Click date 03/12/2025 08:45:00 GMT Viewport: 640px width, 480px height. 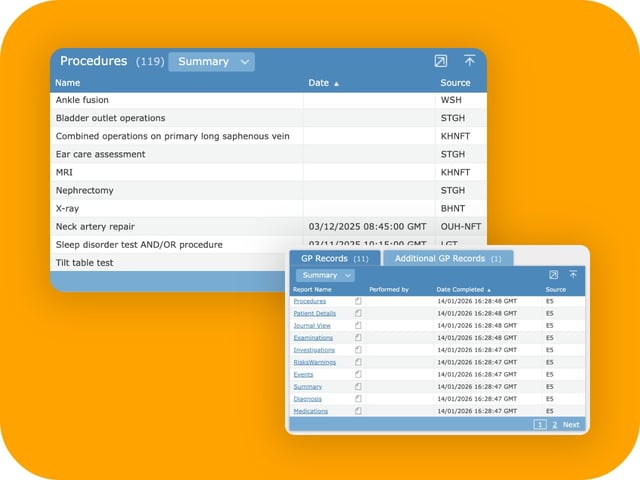tap(367, 227)
